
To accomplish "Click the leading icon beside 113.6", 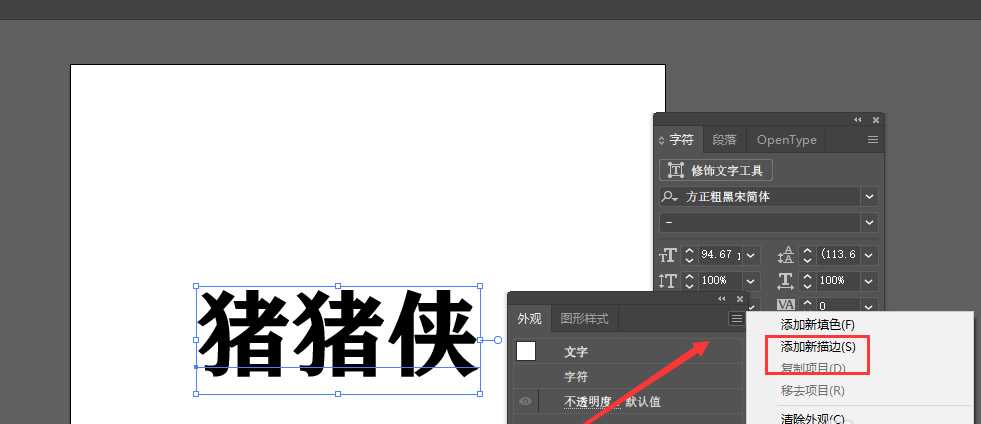I will point(786,255).
